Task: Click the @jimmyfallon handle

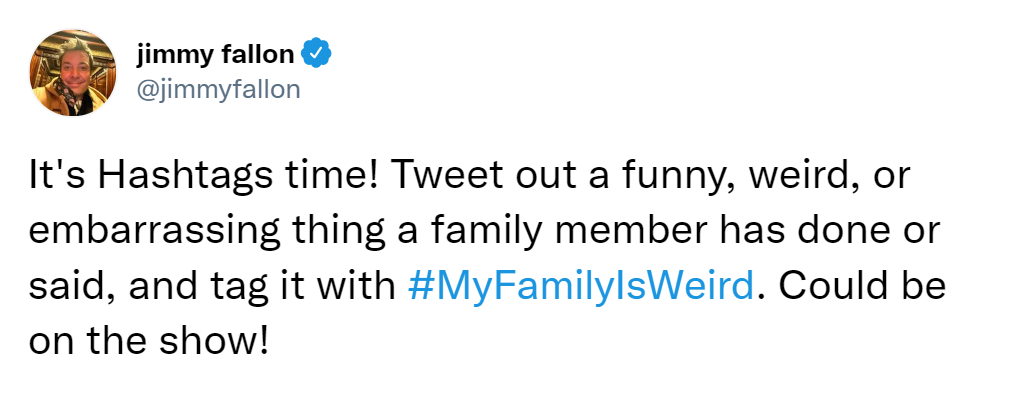Action: pyautogui.click(x=218, y=89)
